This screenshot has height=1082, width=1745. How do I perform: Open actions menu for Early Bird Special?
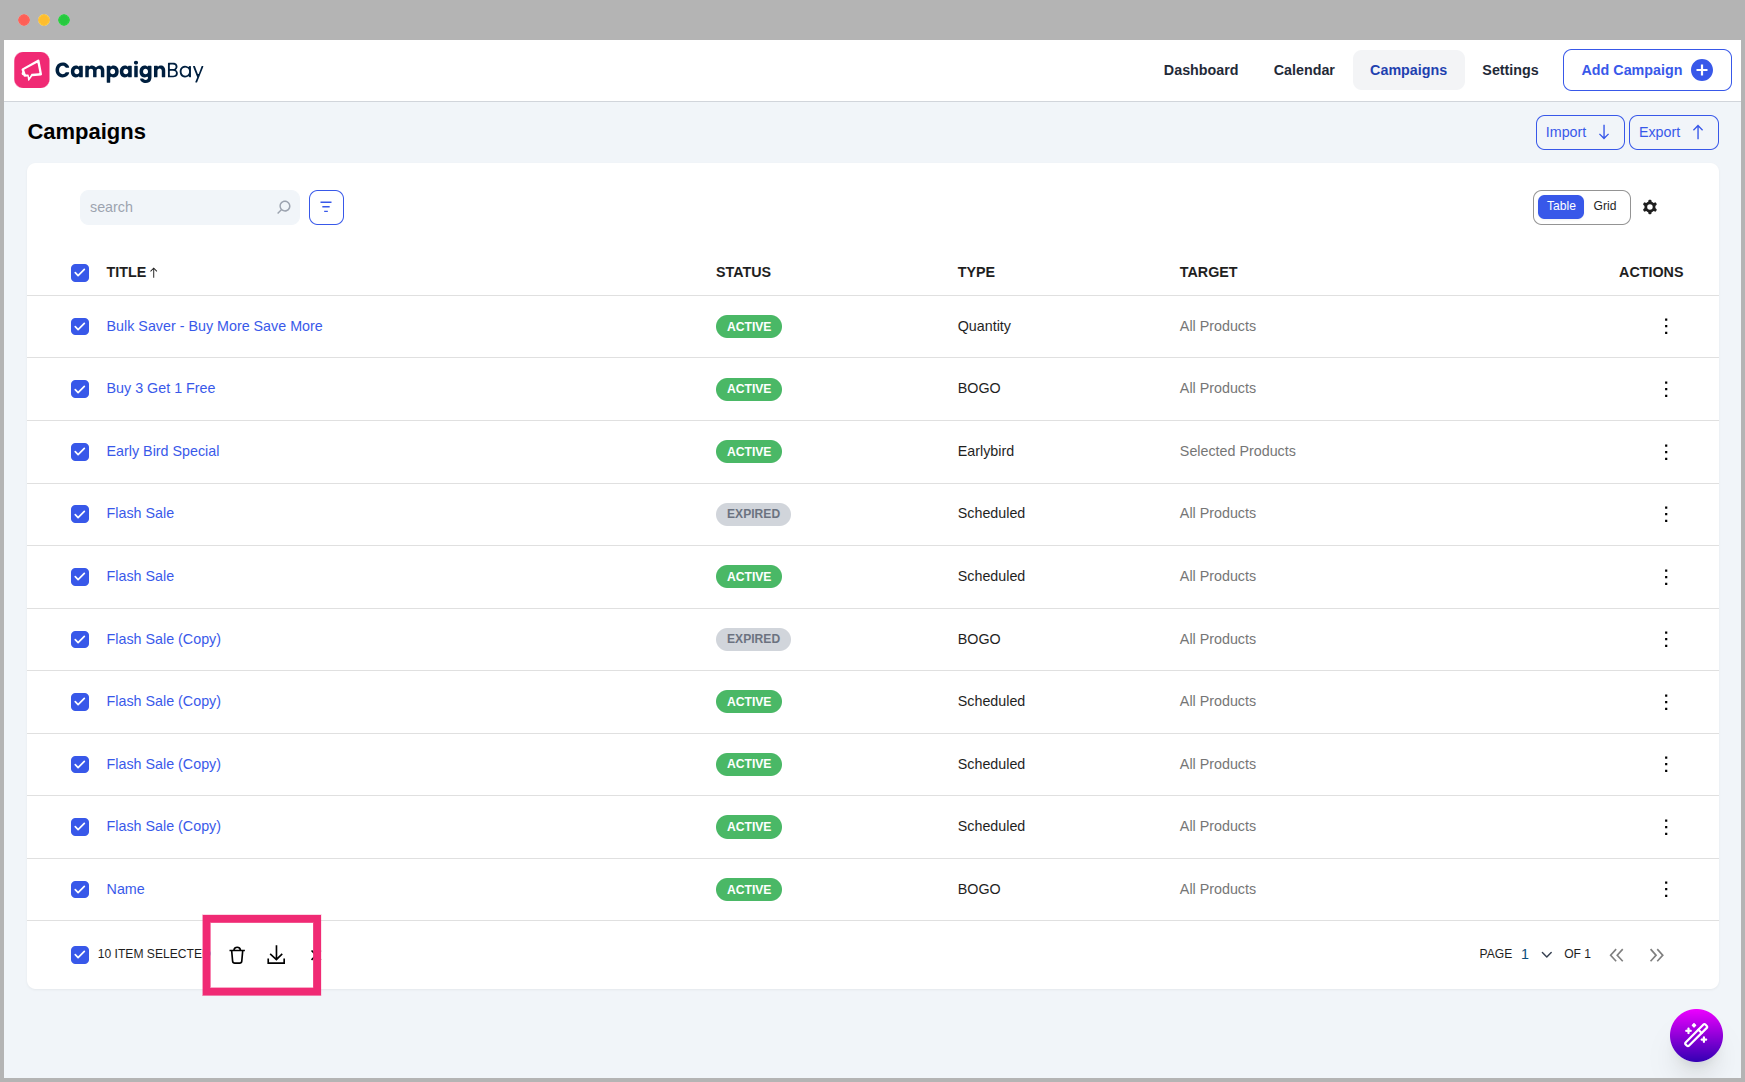coord(1666,452)
